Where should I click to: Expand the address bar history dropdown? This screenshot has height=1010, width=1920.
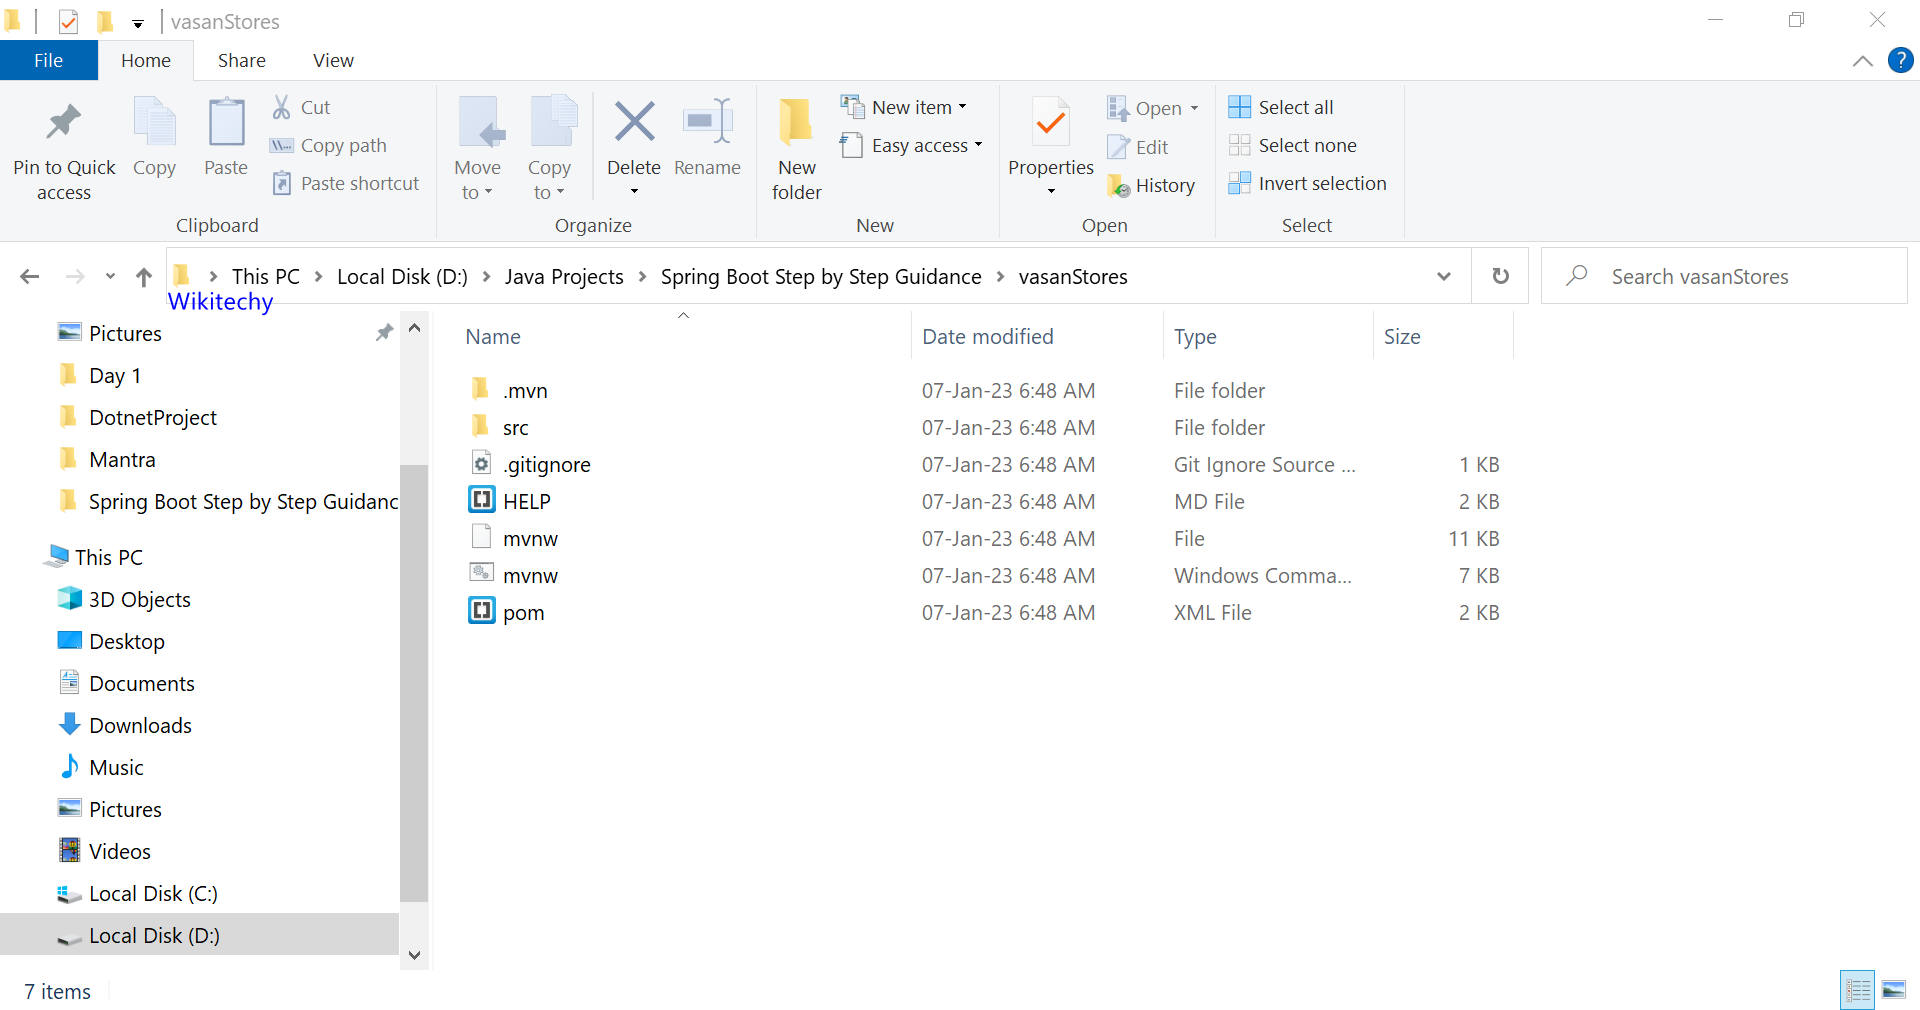(x=1443, y=276)
